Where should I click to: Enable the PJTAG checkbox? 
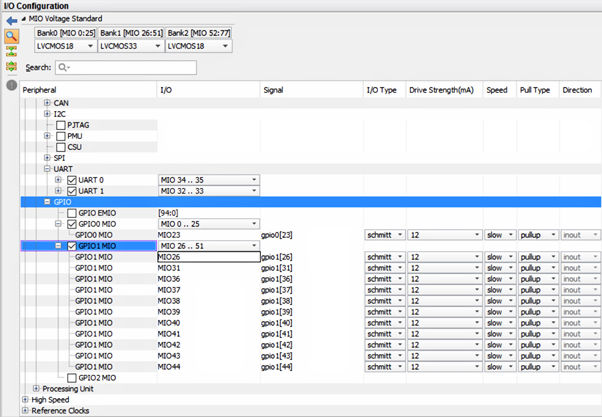click(61, 125)
